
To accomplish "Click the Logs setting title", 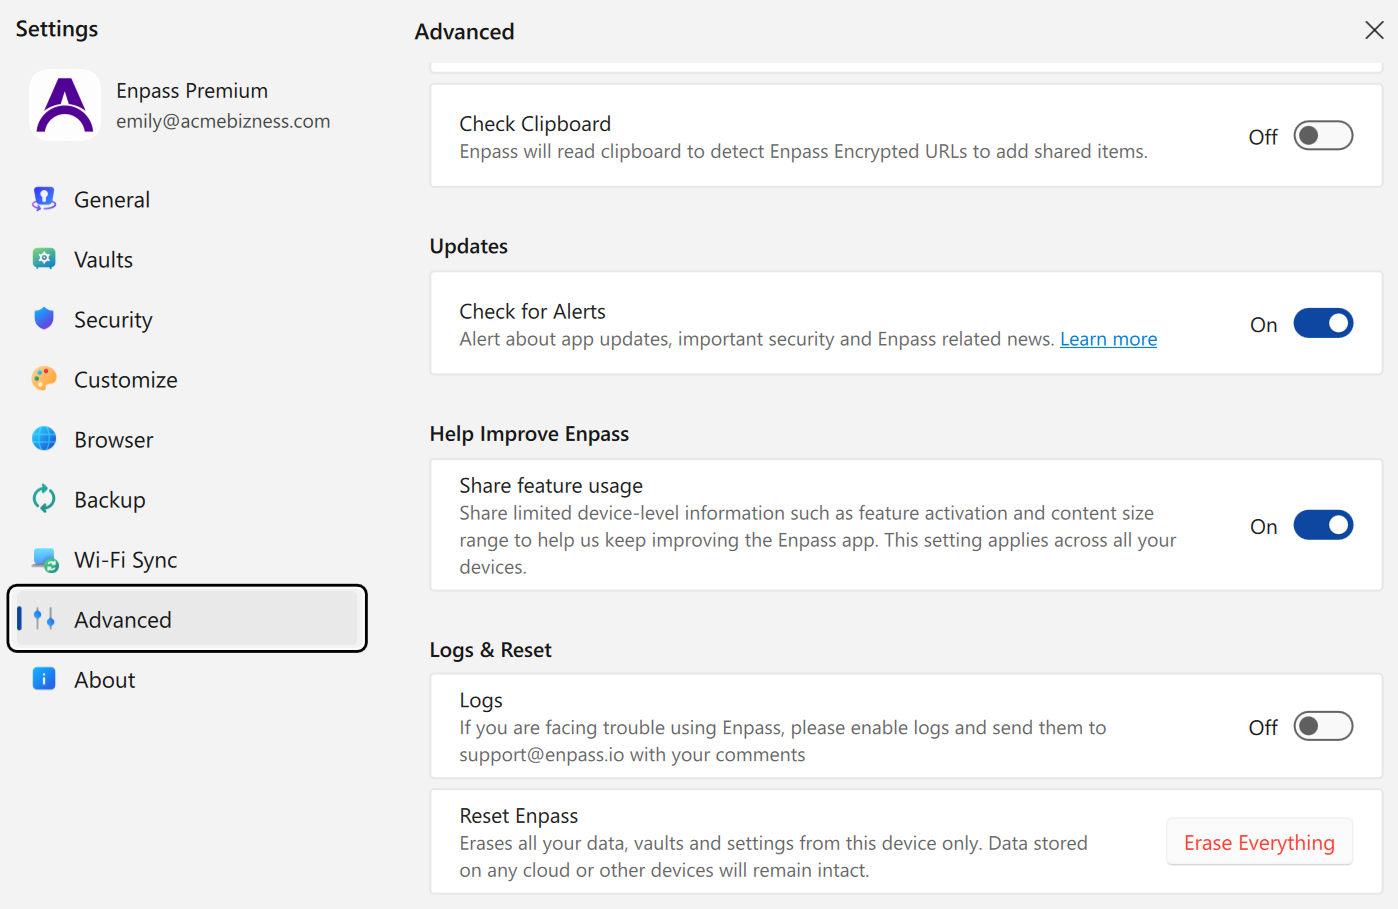I will click(x=481, y=701).
